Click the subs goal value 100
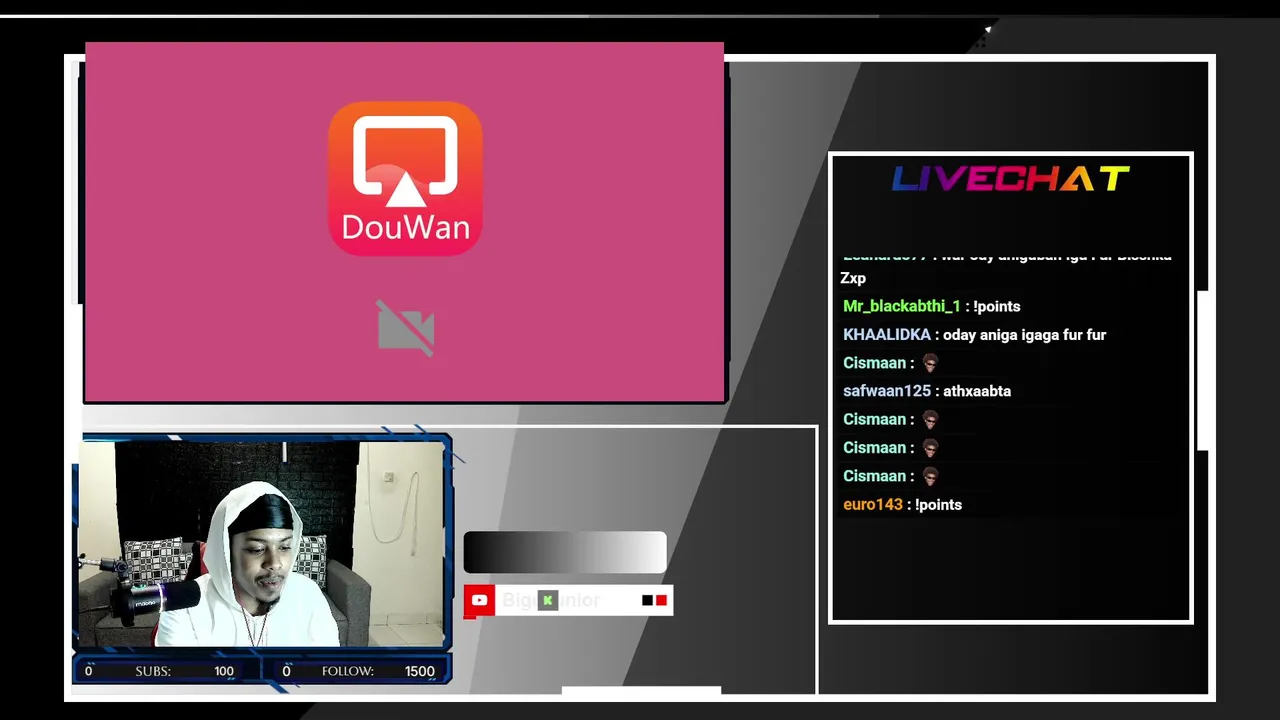The height and width of the screenshot is (720, 1280). [x=224, y=671]
